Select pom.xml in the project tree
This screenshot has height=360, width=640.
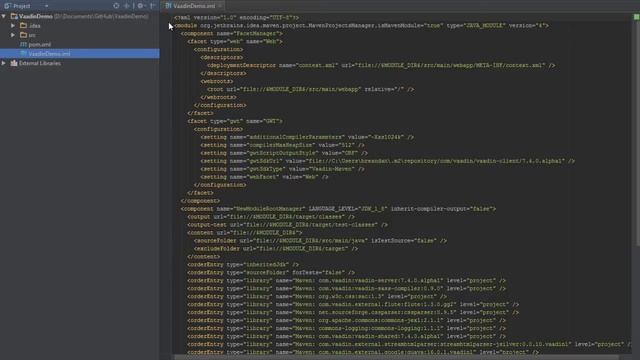click(40, 44)
